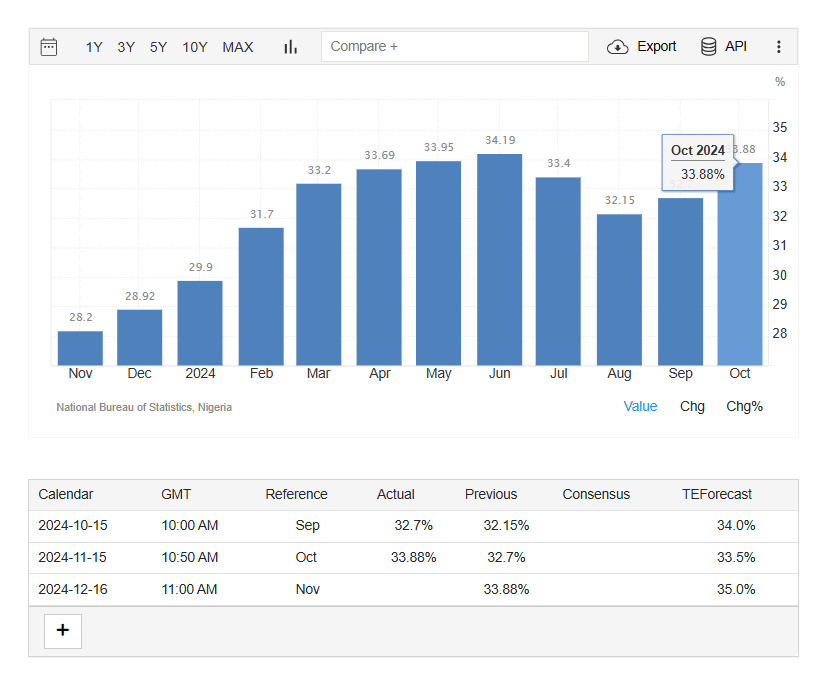Click the Apr bar showing 33.69

pos(379,267)
